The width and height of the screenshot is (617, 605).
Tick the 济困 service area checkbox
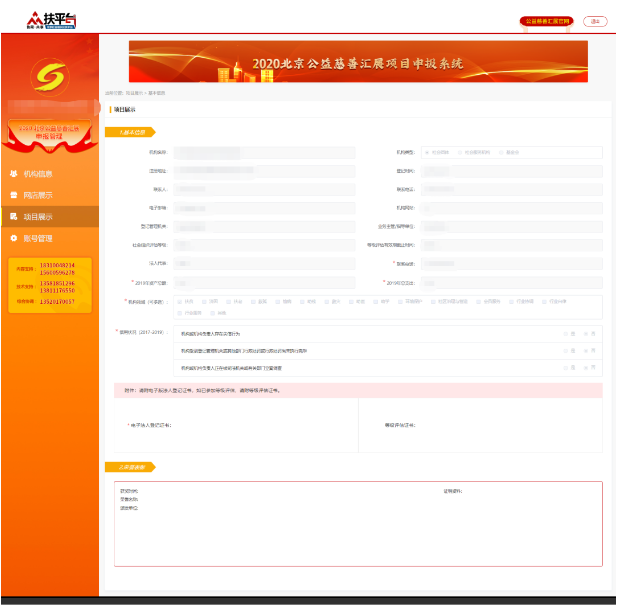(204, 302)
